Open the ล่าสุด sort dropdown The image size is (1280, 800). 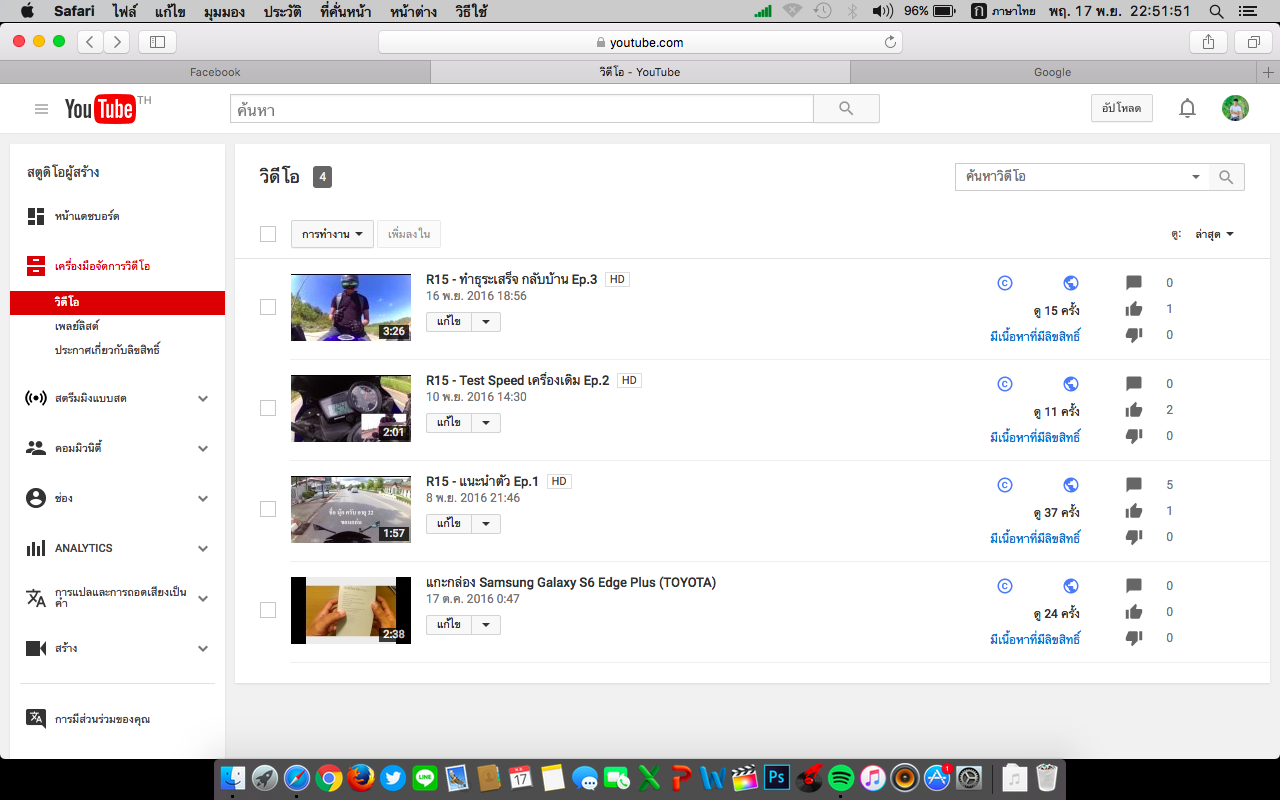tap(1214, 234)
